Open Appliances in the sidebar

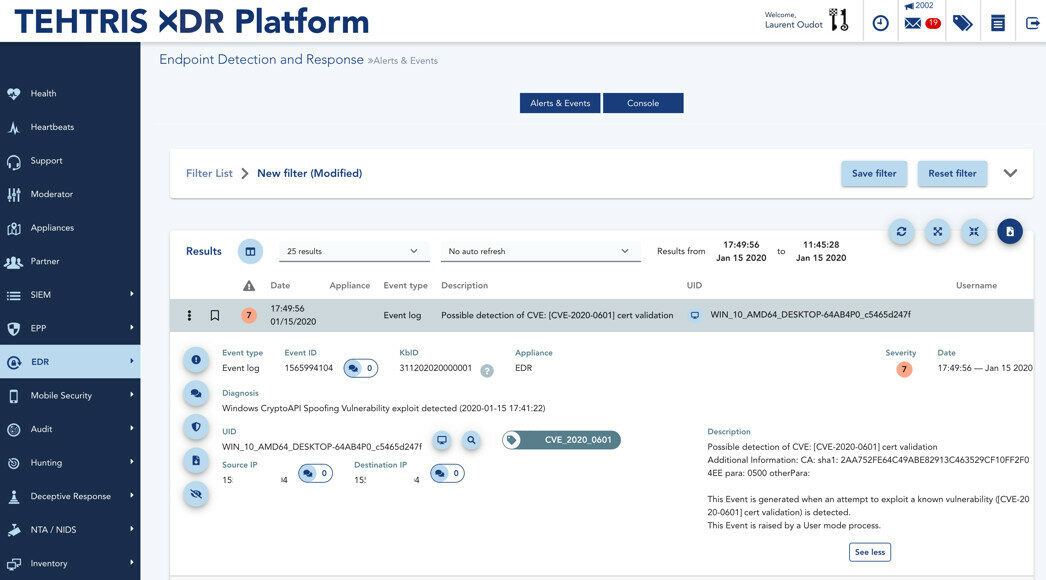(52, 228)
